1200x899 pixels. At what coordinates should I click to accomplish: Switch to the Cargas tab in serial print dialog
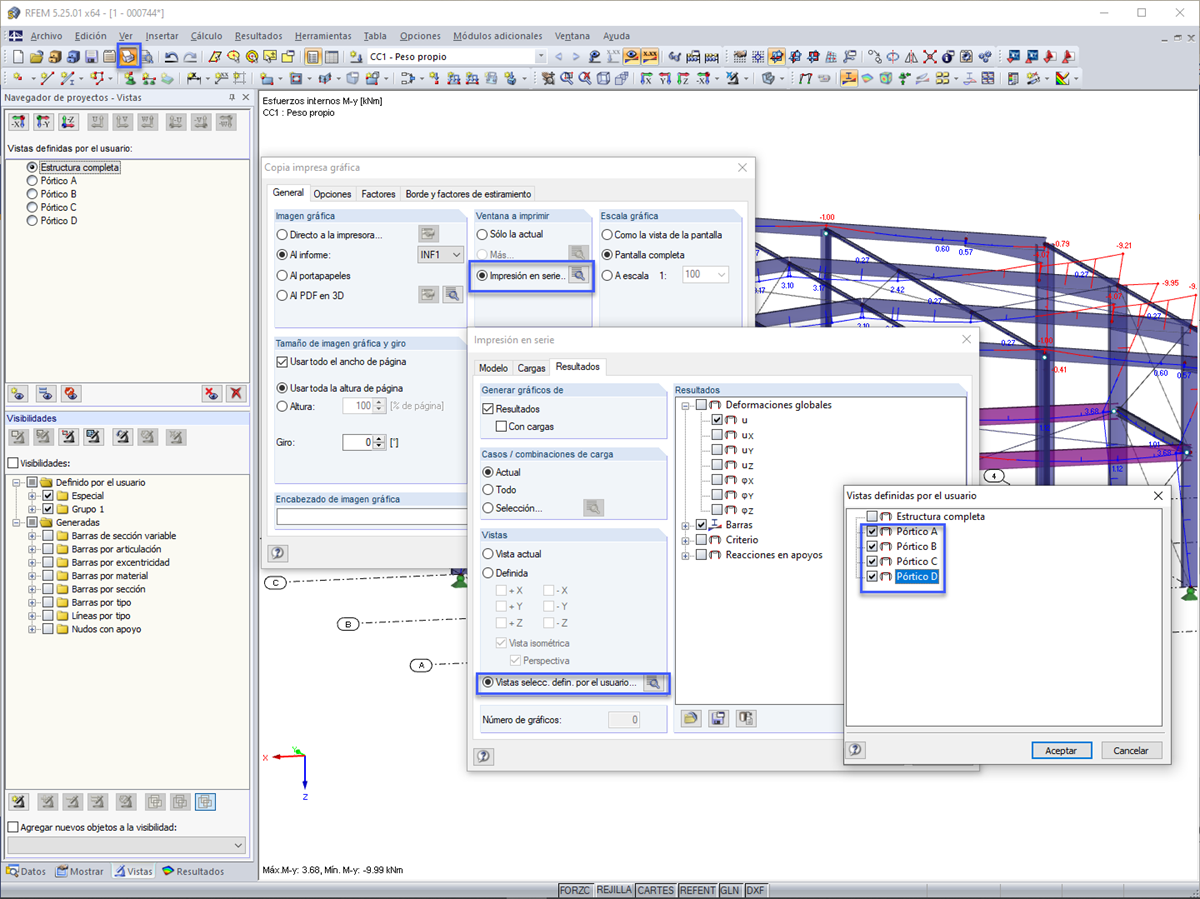click(x=531, y=368)
